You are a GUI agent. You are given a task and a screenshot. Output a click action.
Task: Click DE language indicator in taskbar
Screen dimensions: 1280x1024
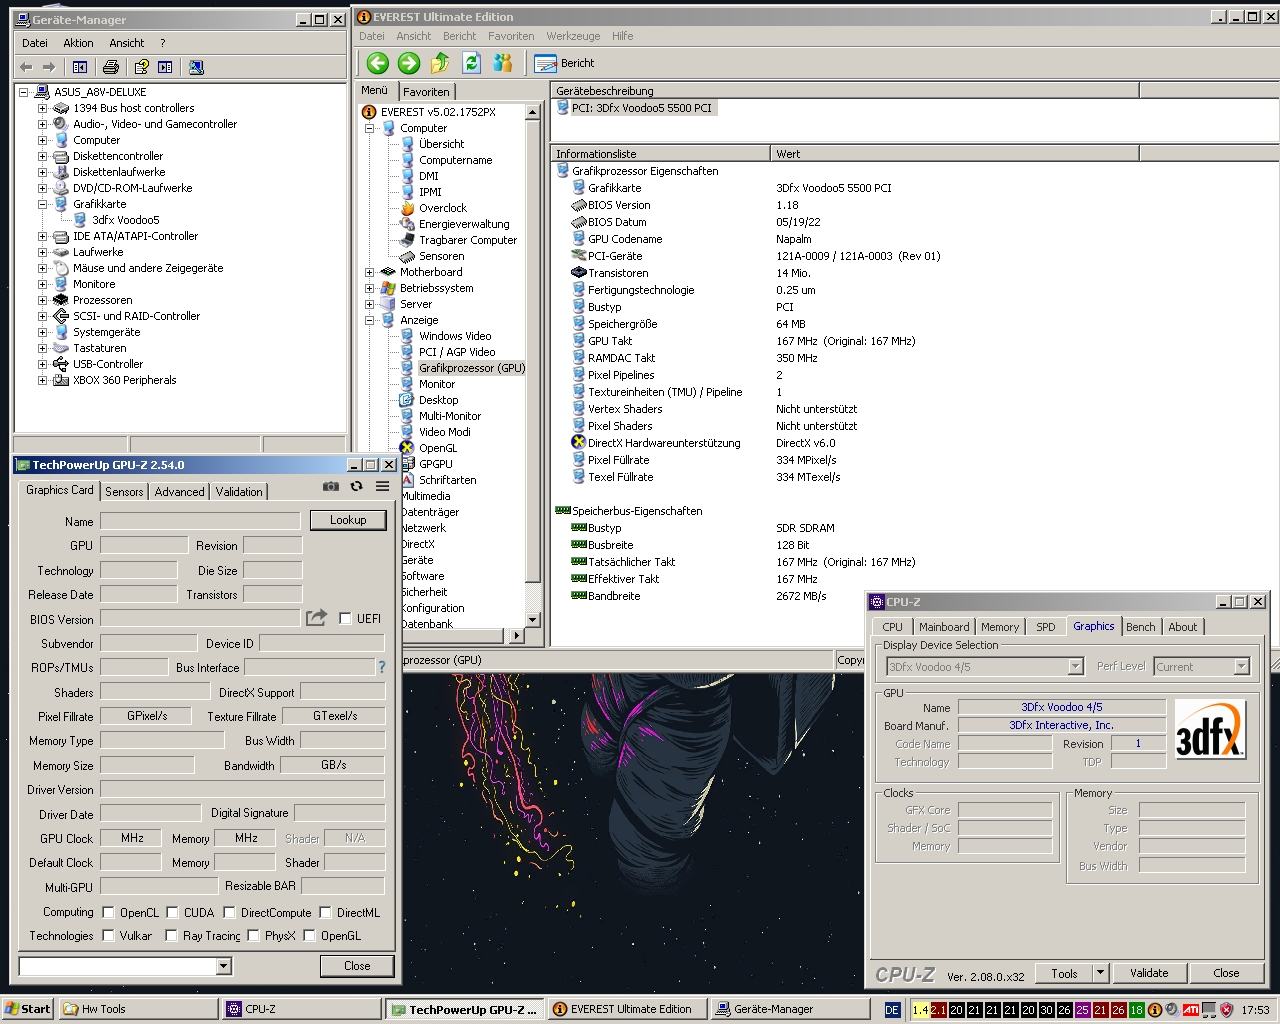click(x=893, y=1010)
